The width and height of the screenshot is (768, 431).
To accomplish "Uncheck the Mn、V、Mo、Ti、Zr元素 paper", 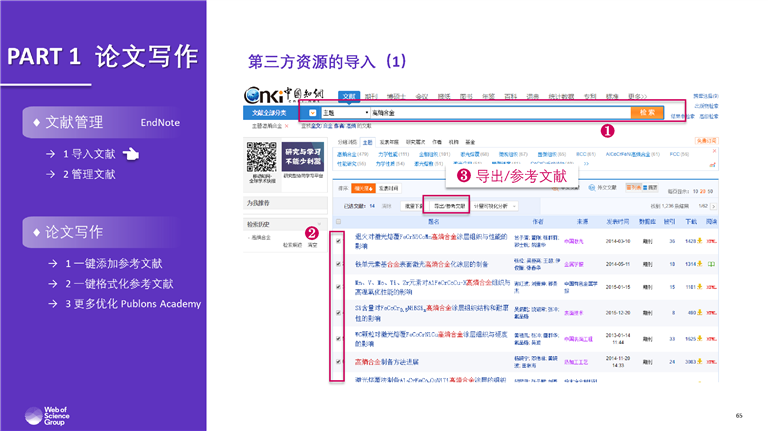I will coord(338,287).
